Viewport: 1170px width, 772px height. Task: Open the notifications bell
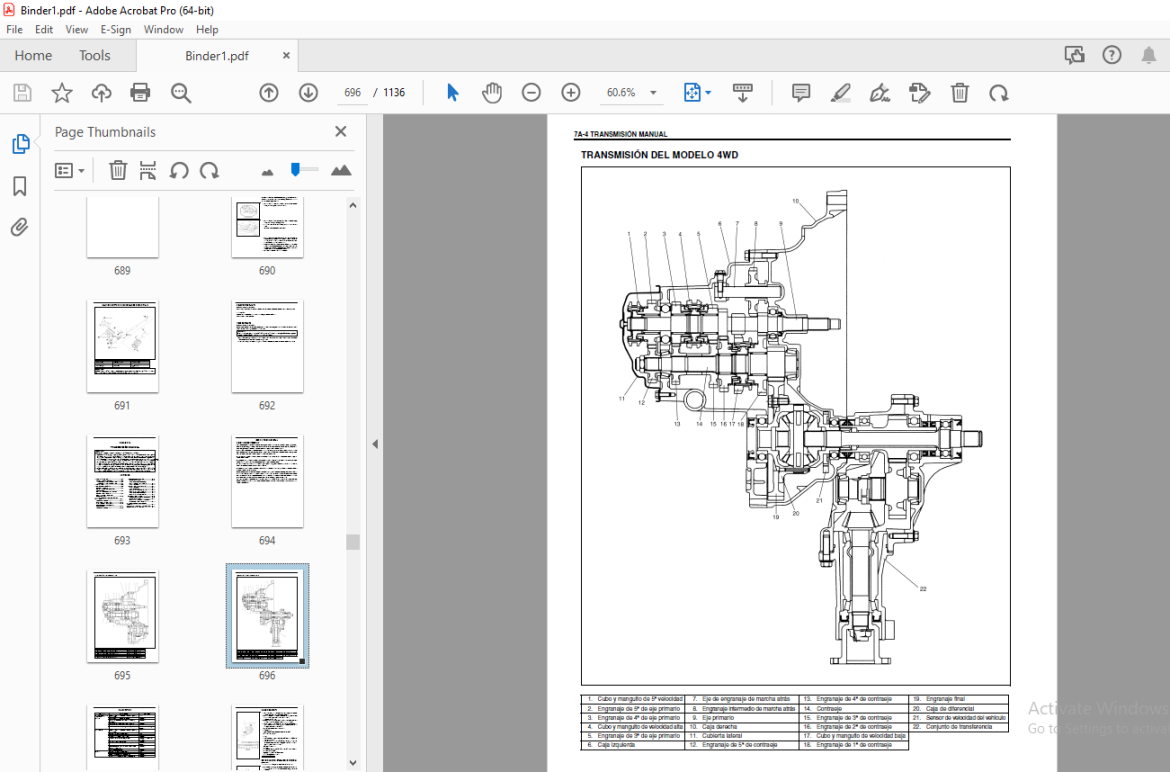[x=1149, y=54]
